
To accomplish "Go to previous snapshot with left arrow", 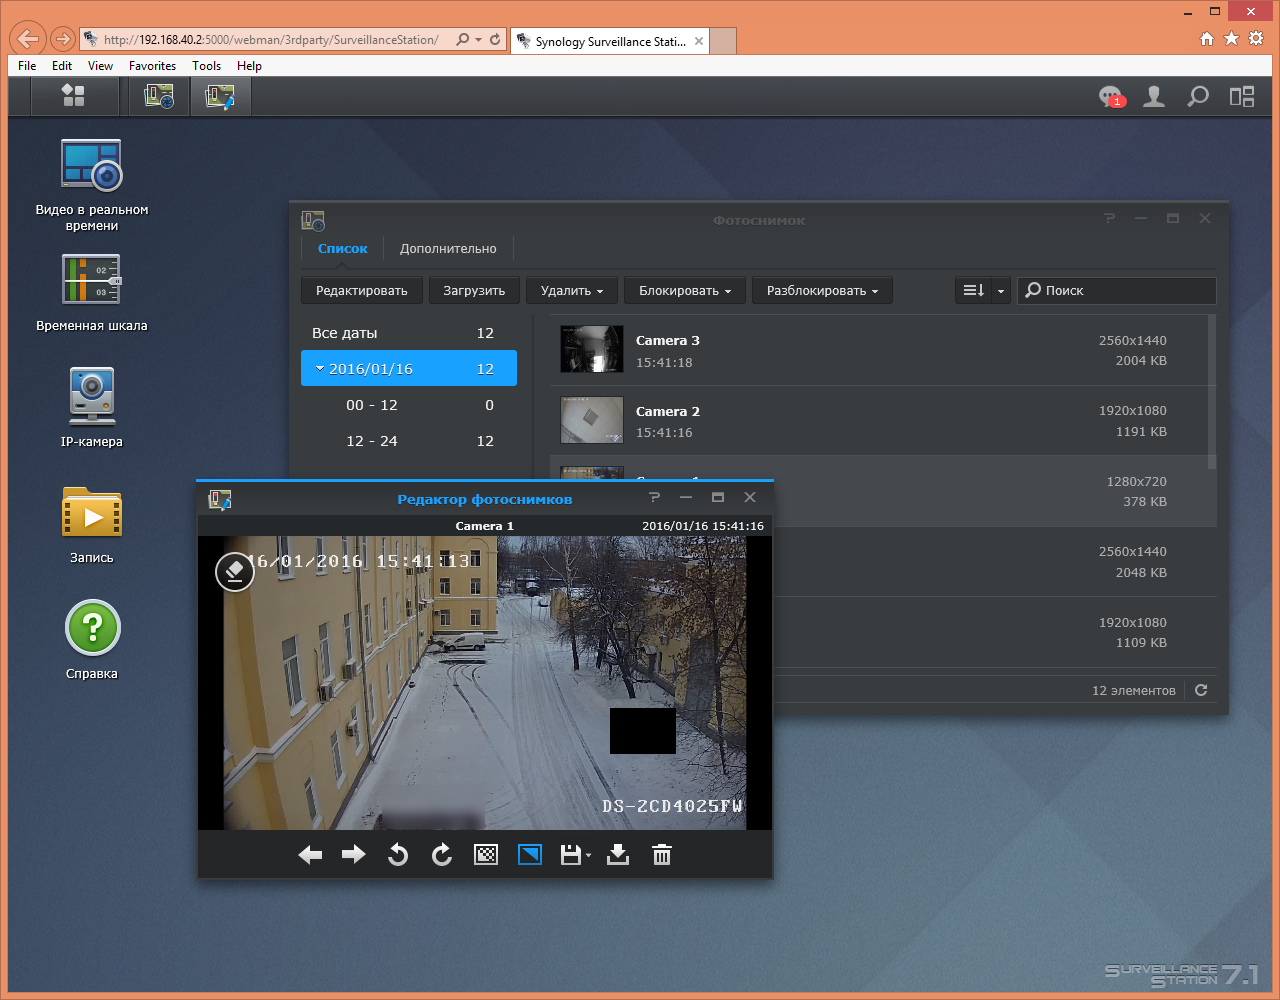I will point(310,855).
